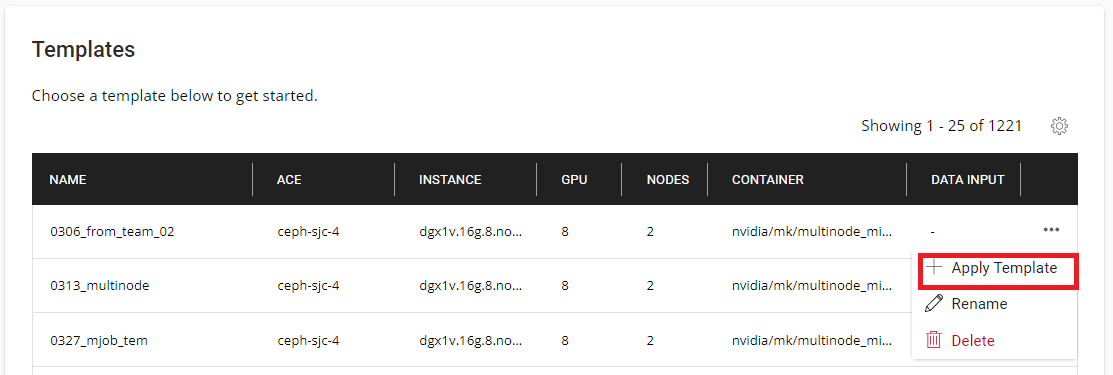Screen dimensions: 1113x375
Task: Click container cell in 0313_multinode row
Action: (x=811, y=286)
